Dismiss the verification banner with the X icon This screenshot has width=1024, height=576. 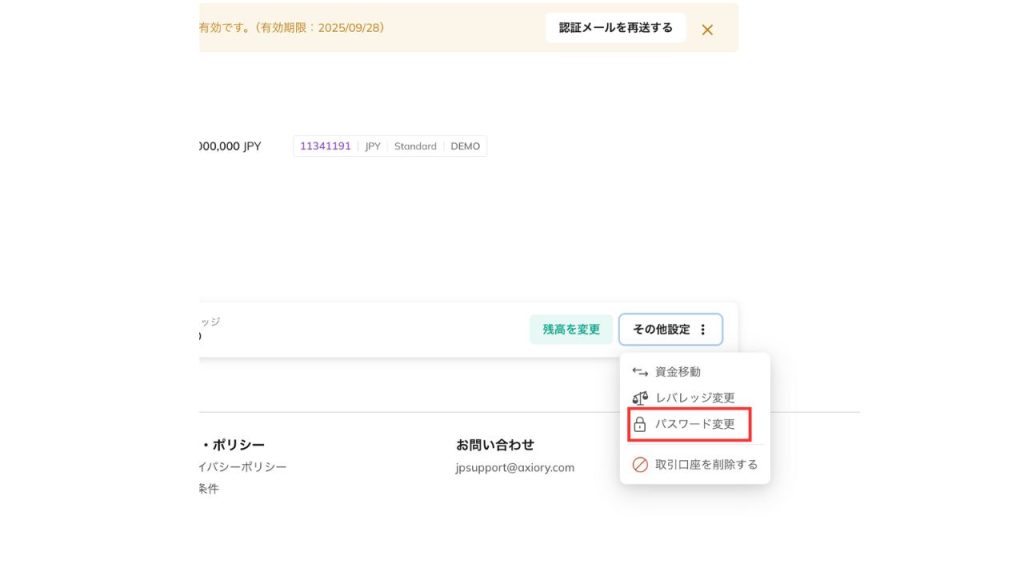(x=707, y=29)
